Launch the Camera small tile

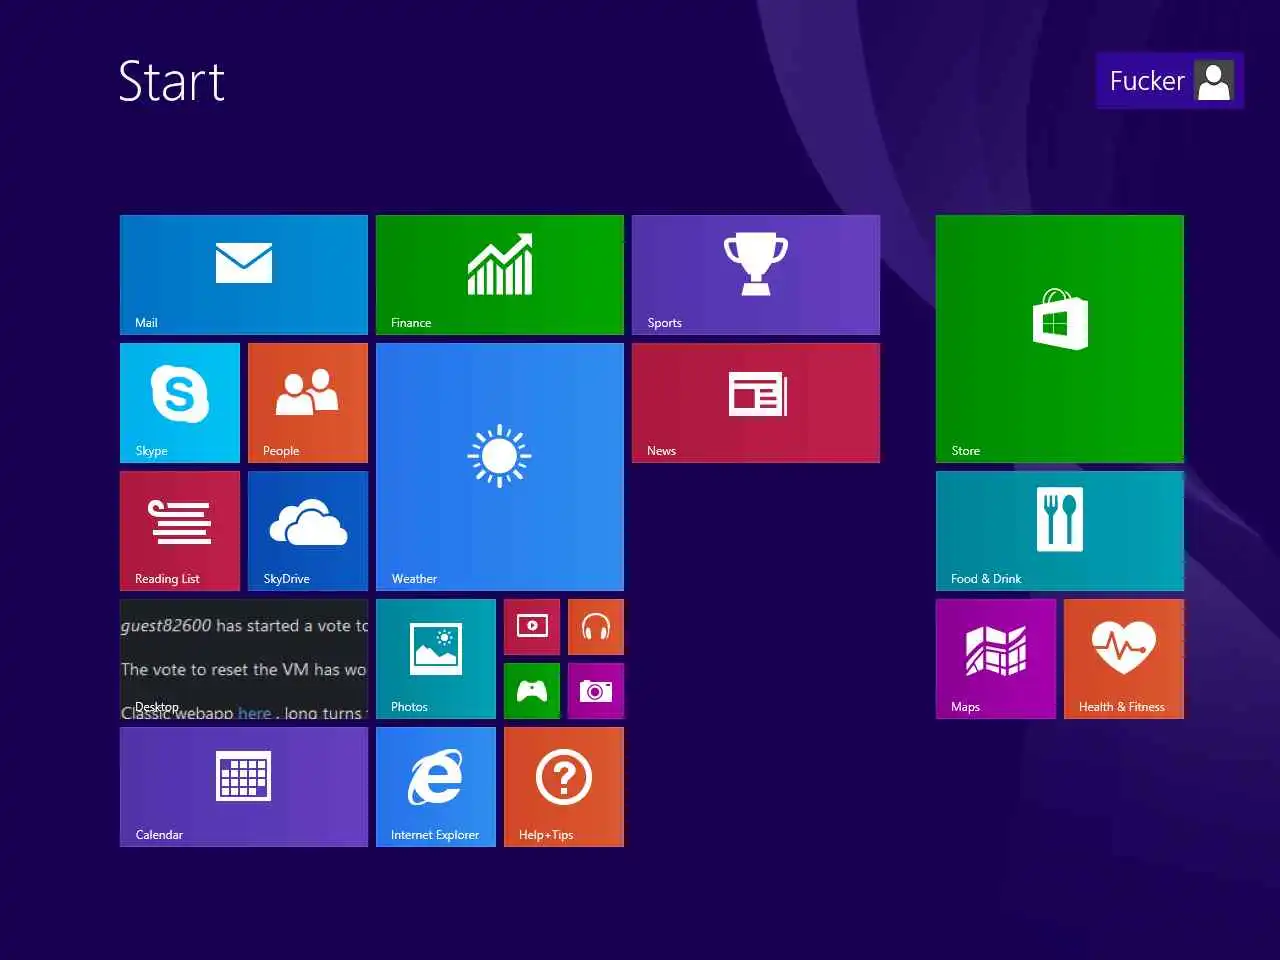[x=596, y=691]
